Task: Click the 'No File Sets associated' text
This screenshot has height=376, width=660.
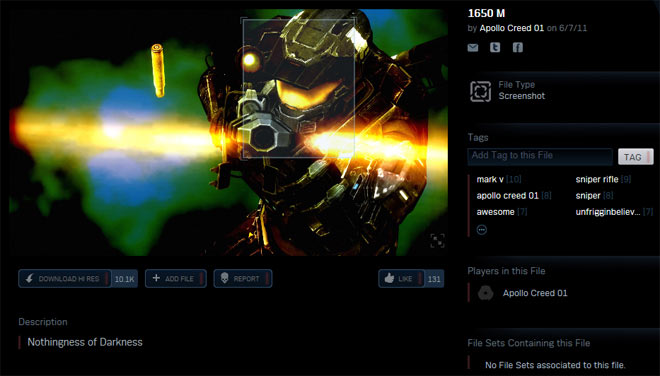Action: coord(555,365)
